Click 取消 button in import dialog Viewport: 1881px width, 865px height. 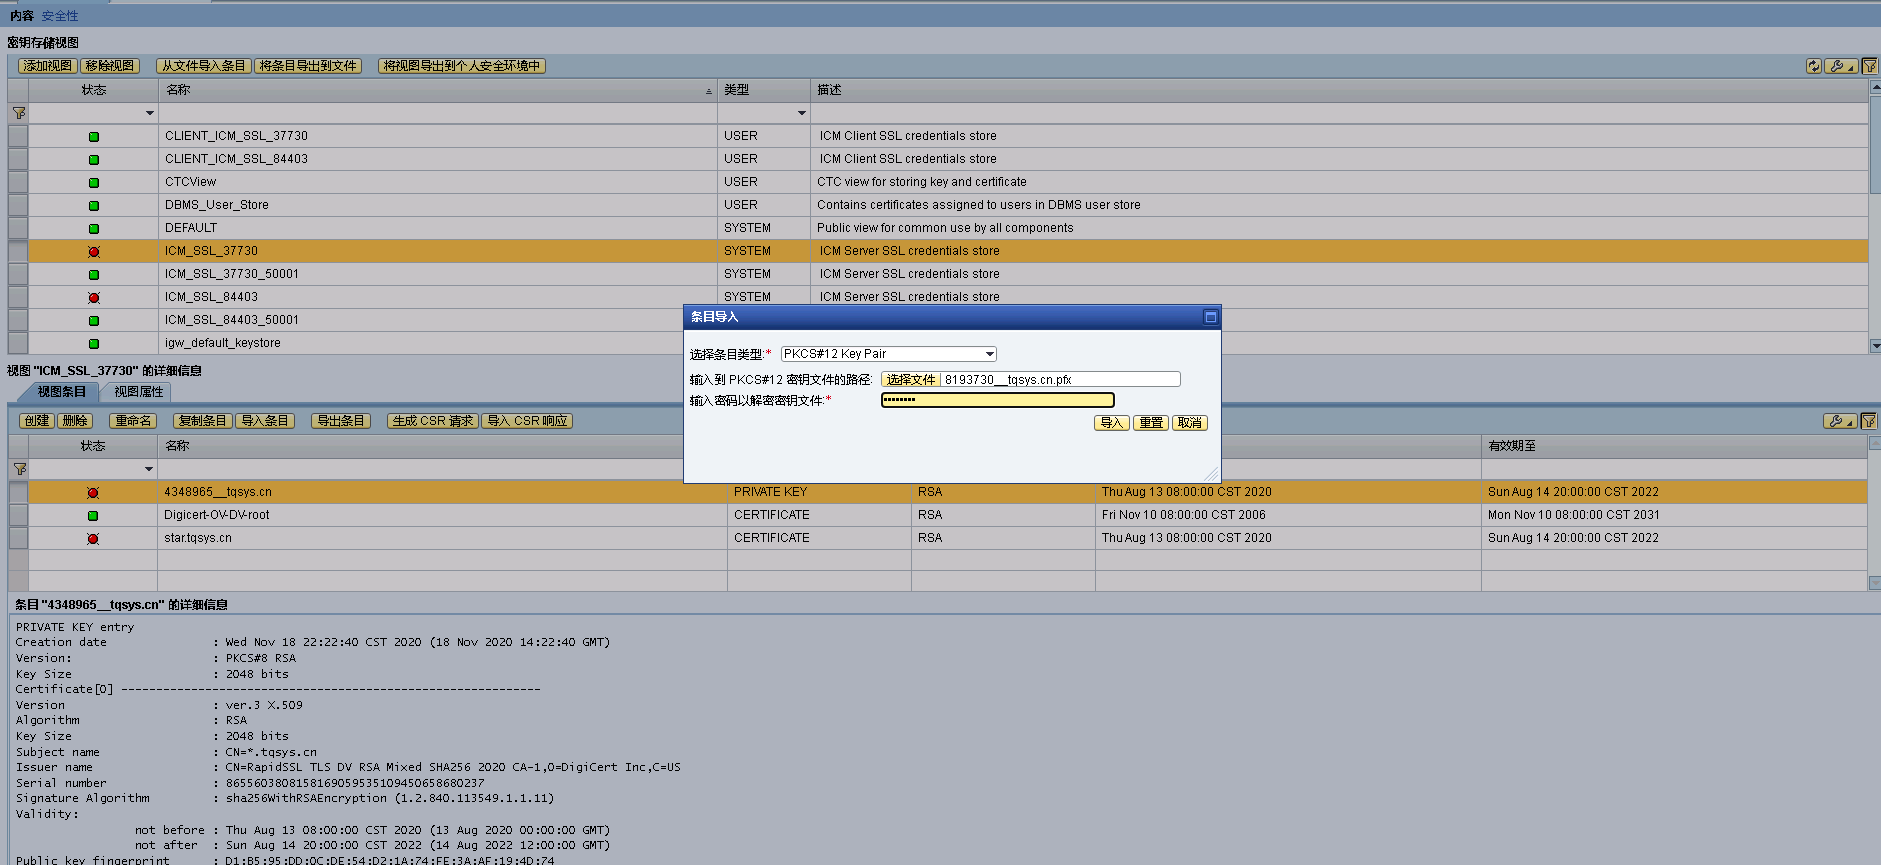(x=1190, y=423)
